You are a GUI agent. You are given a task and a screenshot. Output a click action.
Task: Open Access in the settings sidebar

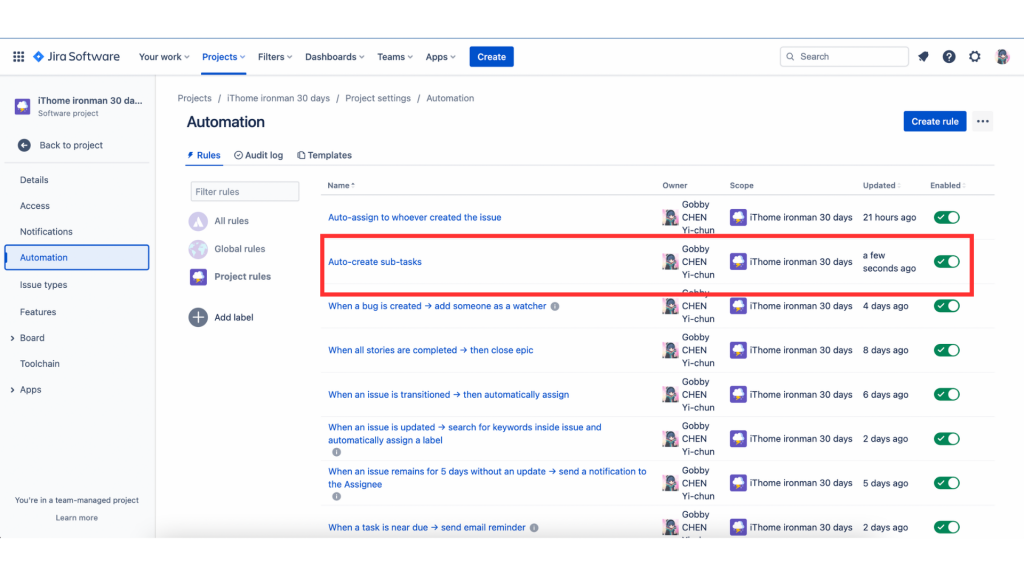pos(35,206)
